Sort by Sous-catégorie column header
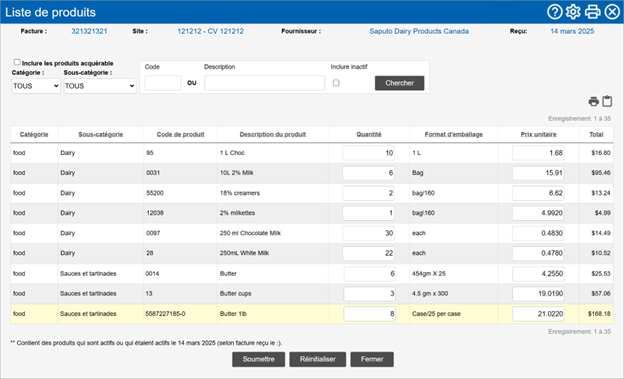The image size is (624, 379). (x=101, y=135)
